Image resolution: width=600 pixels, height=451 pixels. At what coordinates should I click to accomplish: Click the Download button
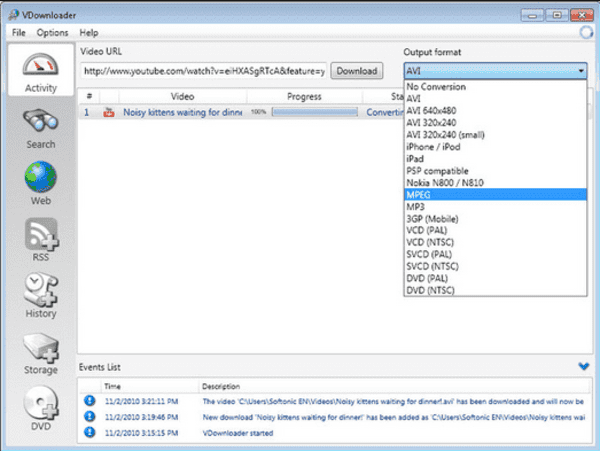(x=356, y=71)
